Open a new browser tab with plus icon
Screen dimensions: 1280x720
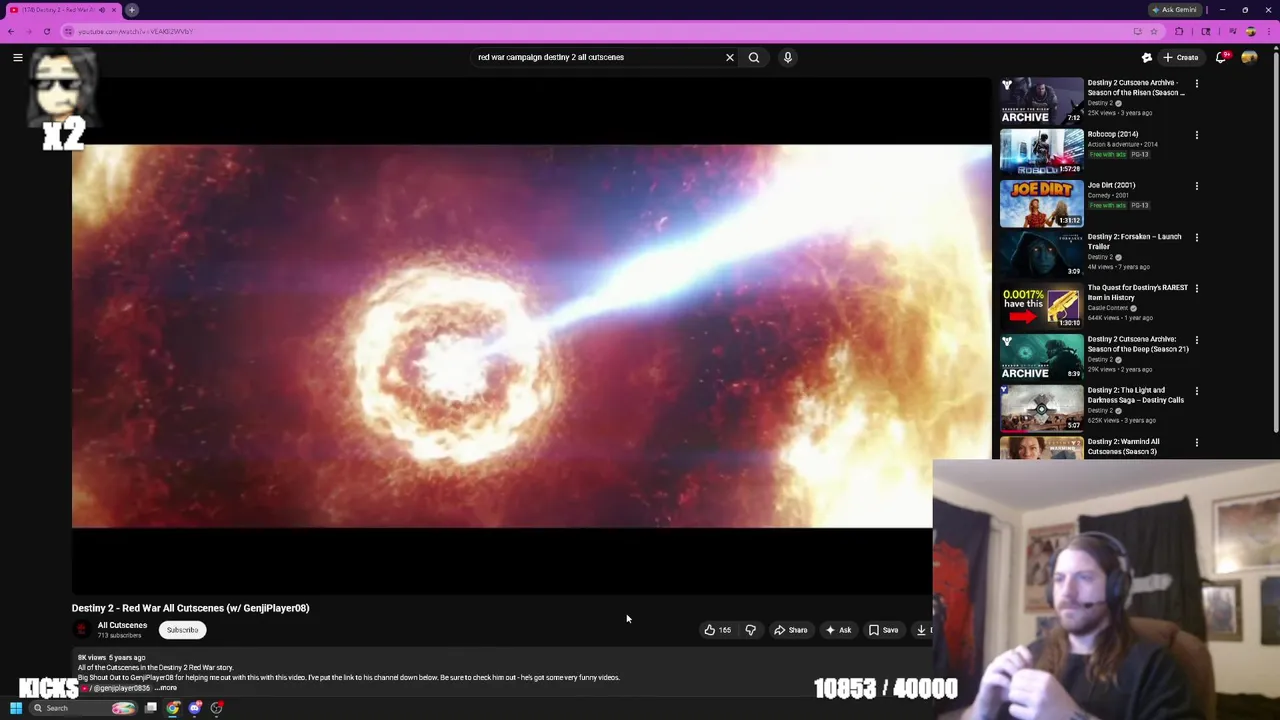(x=132, y=10)
